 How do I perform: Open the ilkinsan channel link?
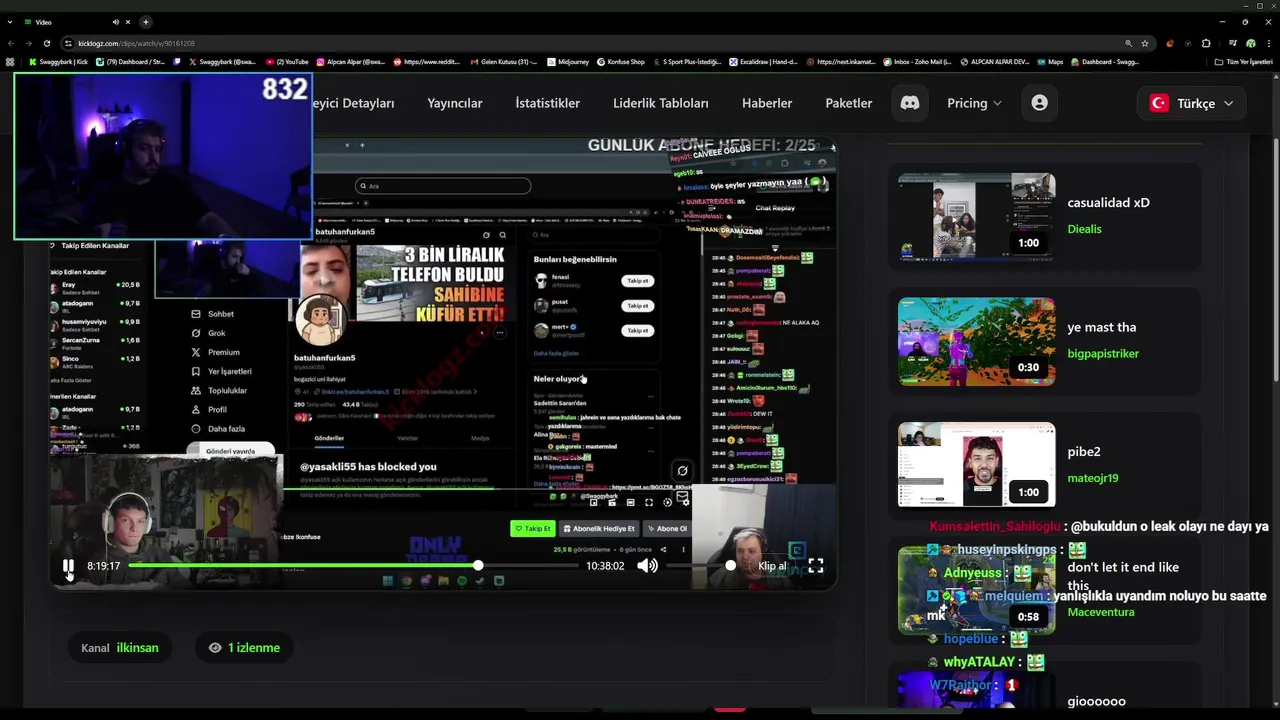pyautogui.click(x=137, y=648)
